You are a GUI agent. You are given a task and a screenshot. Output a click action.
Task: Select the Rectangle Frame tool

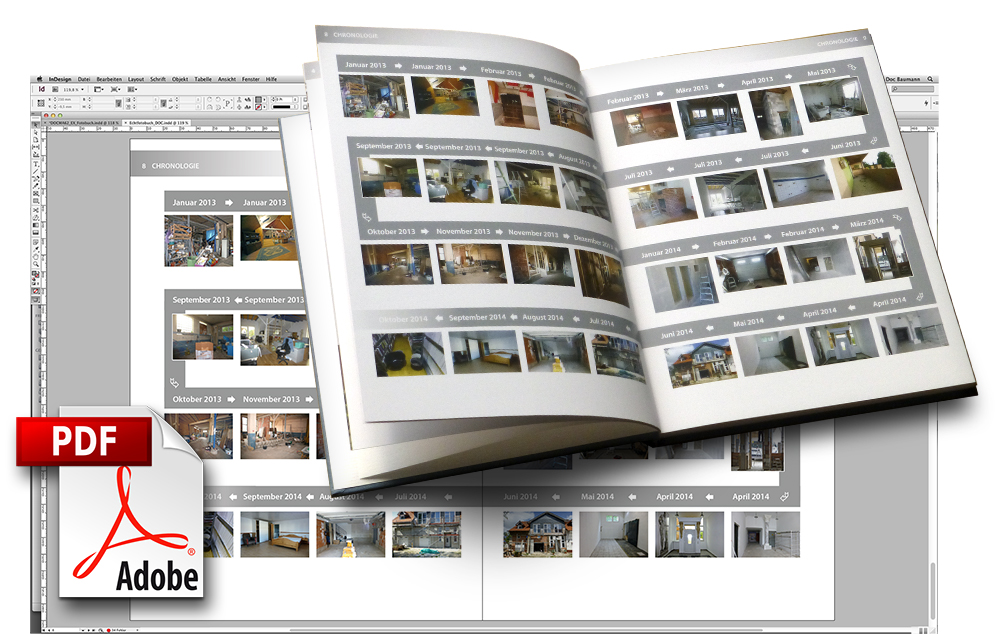[36, 193]
